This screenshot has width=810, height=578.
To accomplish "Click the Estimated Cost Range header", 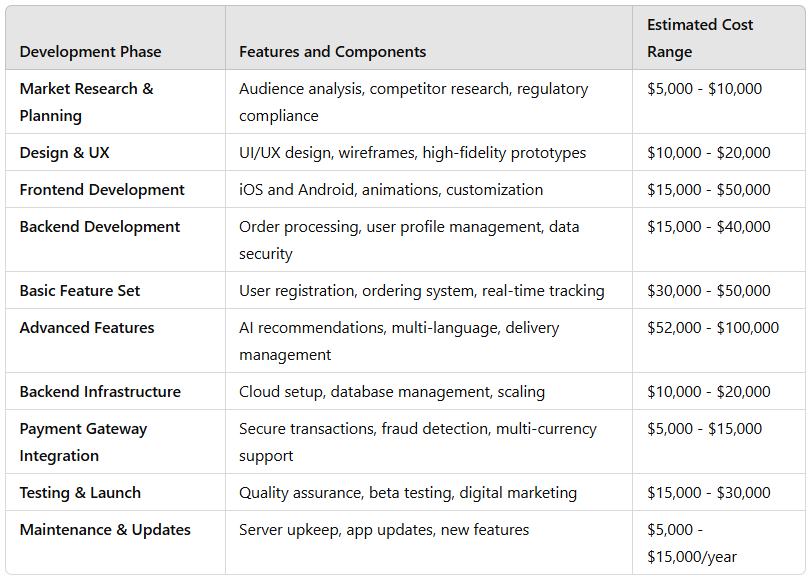I will 700,38.
